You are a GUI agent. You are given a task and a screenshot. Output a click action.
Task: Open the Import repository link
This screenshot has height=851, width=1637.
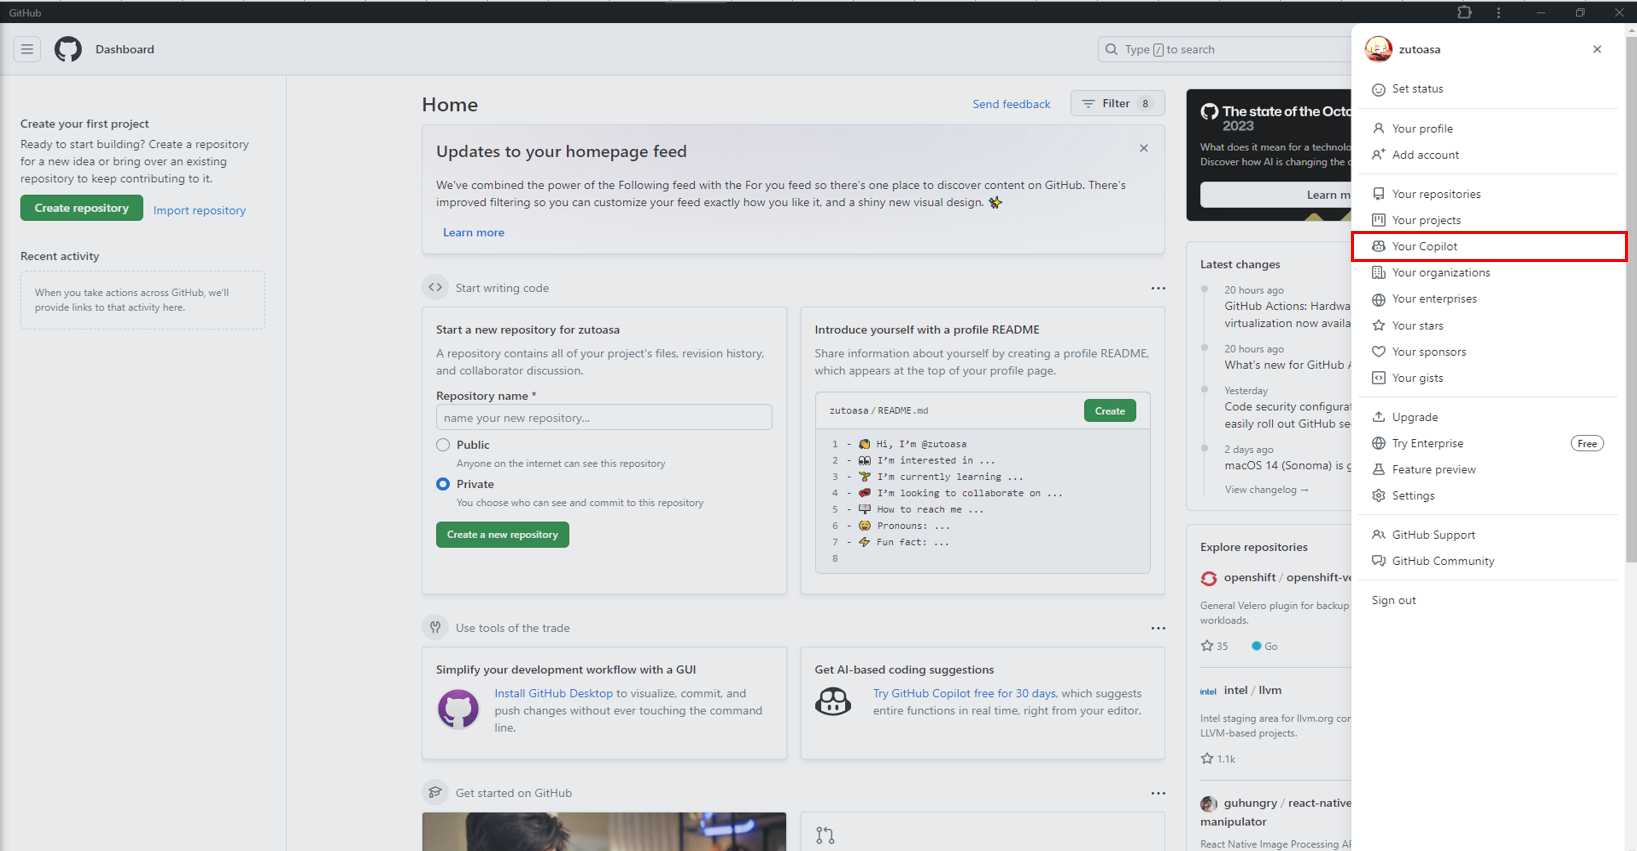point(199,210)
